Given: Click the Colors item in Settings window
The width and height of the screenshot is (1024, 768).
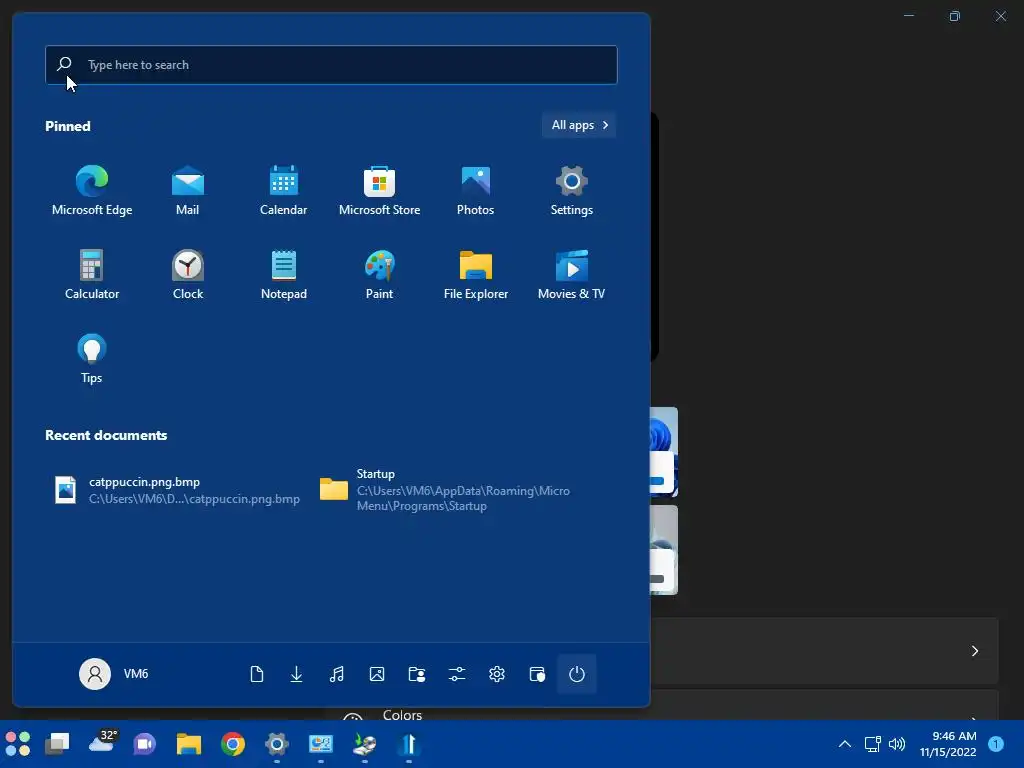Looking at the screenshot, I should (x=402, y=714).
